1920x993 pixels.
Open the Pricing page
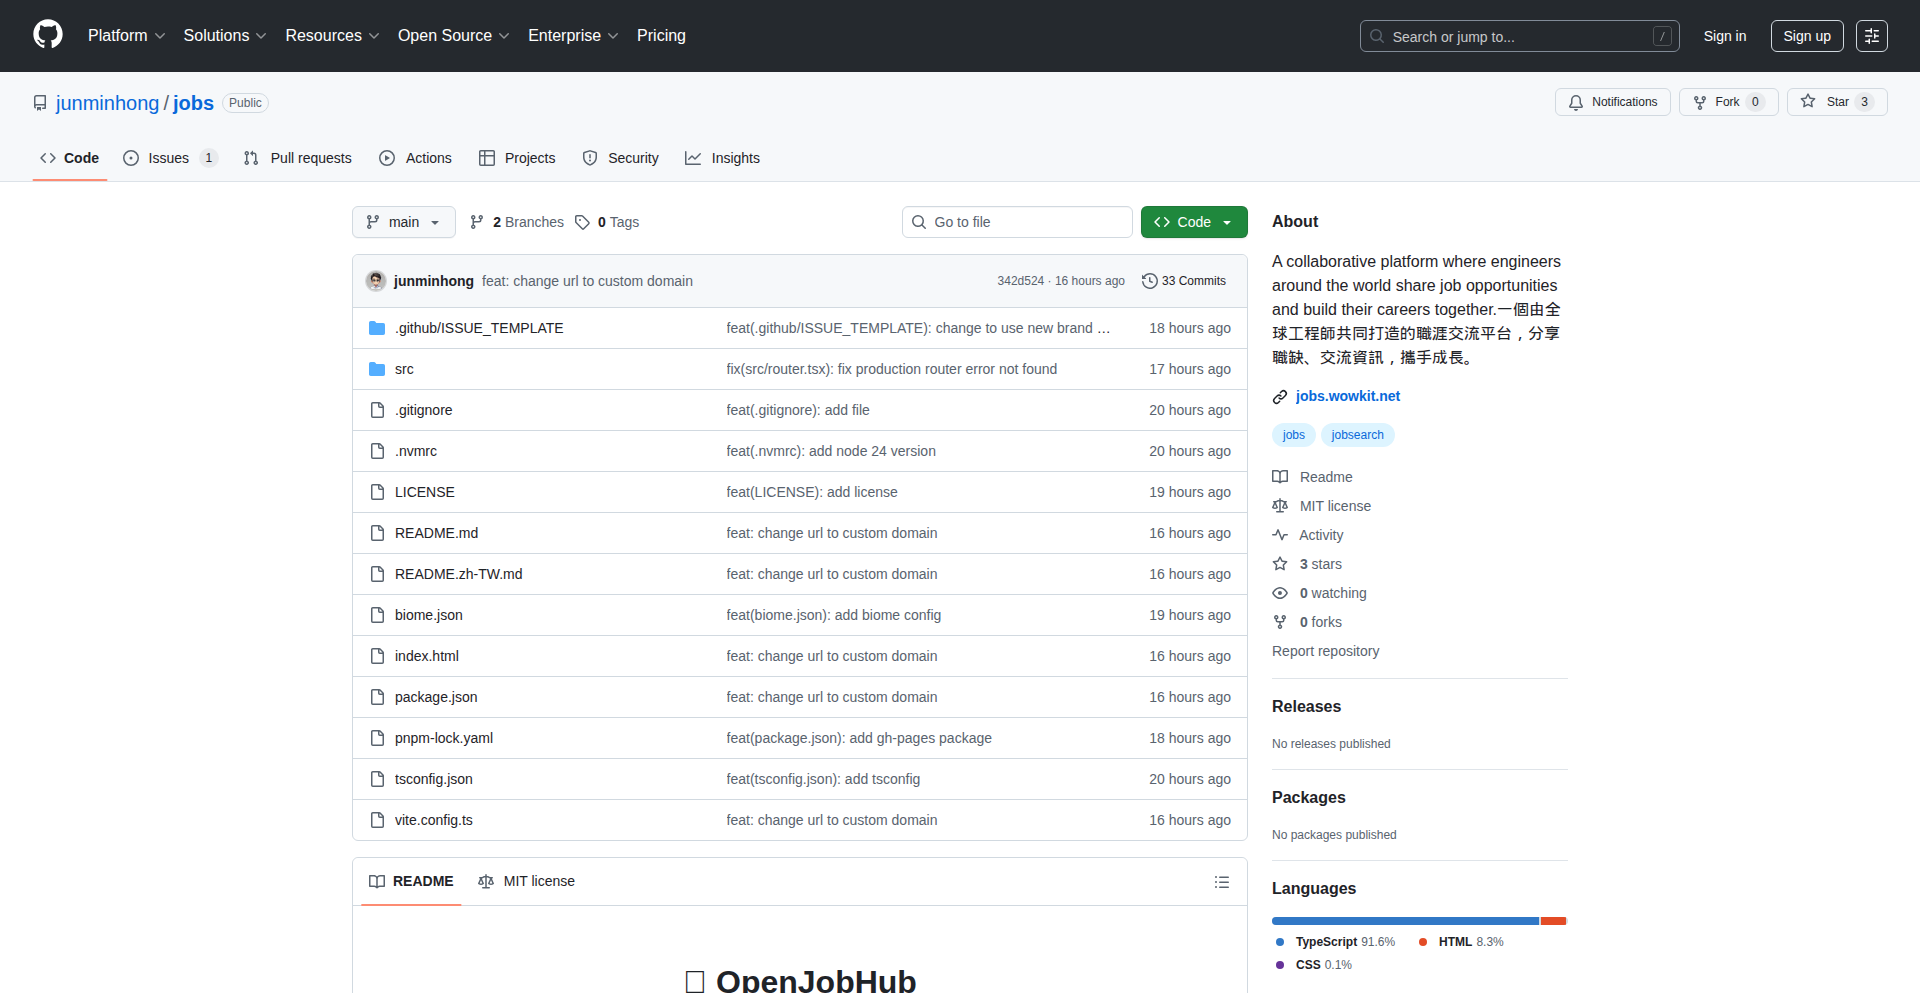tap(661, 36)
